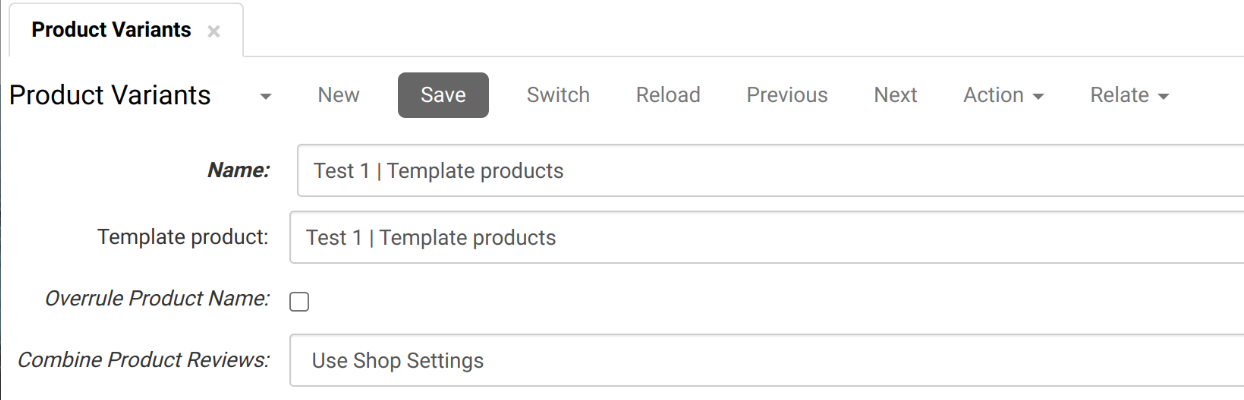Viewport: 1244px width, 400px height.
Task: Click into the Name text field
Action: pyautogui.click(x=770, y=171)
